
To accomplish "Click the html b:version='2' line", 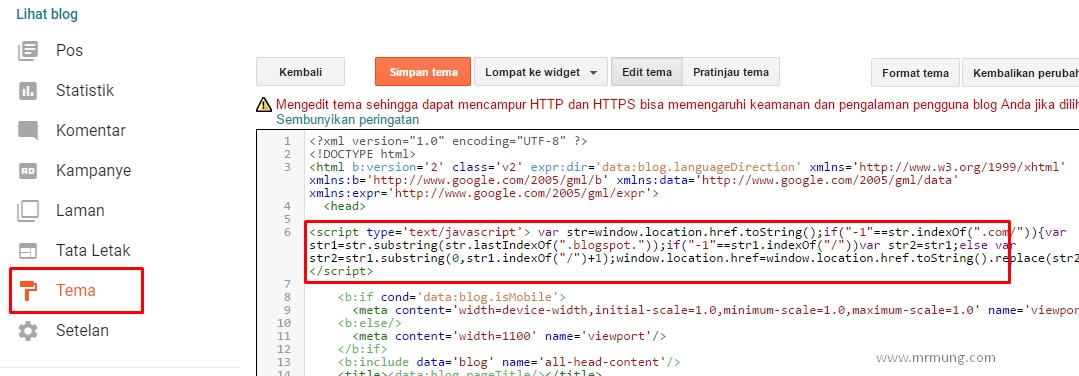I will (687, 167).
